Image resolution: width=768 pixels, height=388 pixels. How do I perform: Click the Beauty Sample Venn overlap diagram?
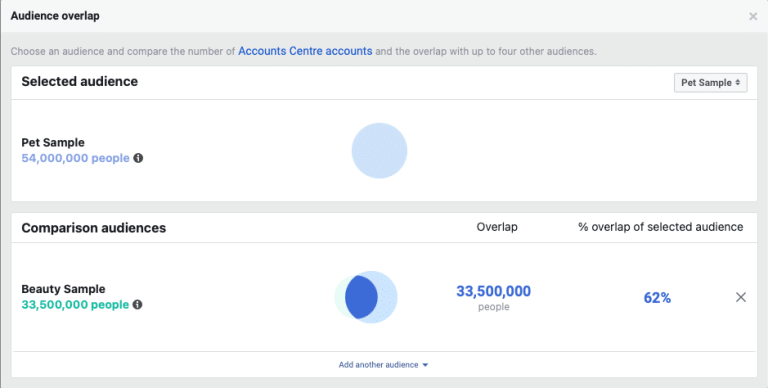pyautogui.click(x=366, y=297)
